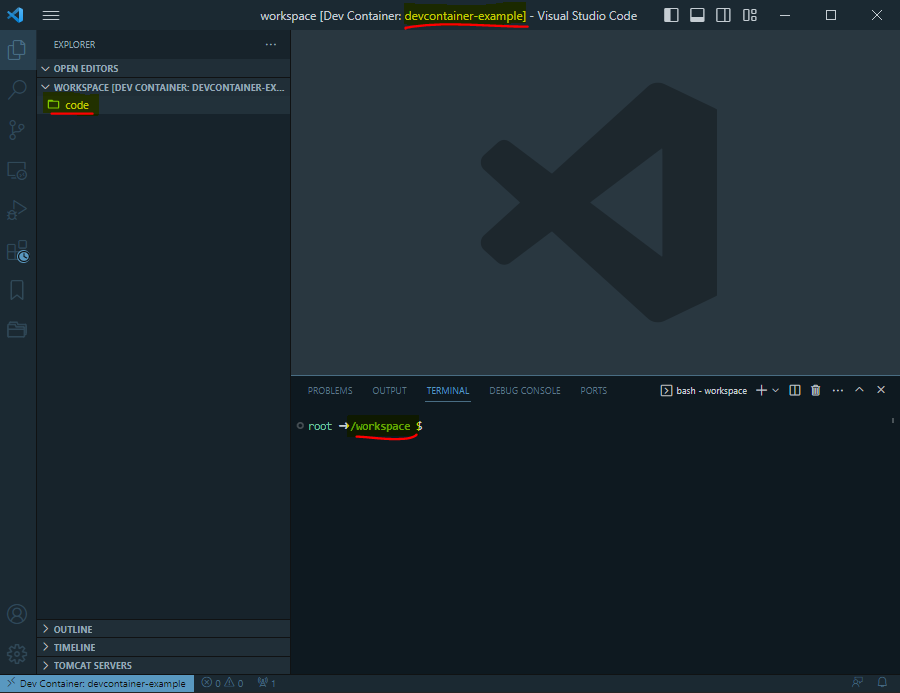The height and width of the screenshot is (693, 900).
Task: Toggle the bottom panel layout button
Action: click(697, 16)
